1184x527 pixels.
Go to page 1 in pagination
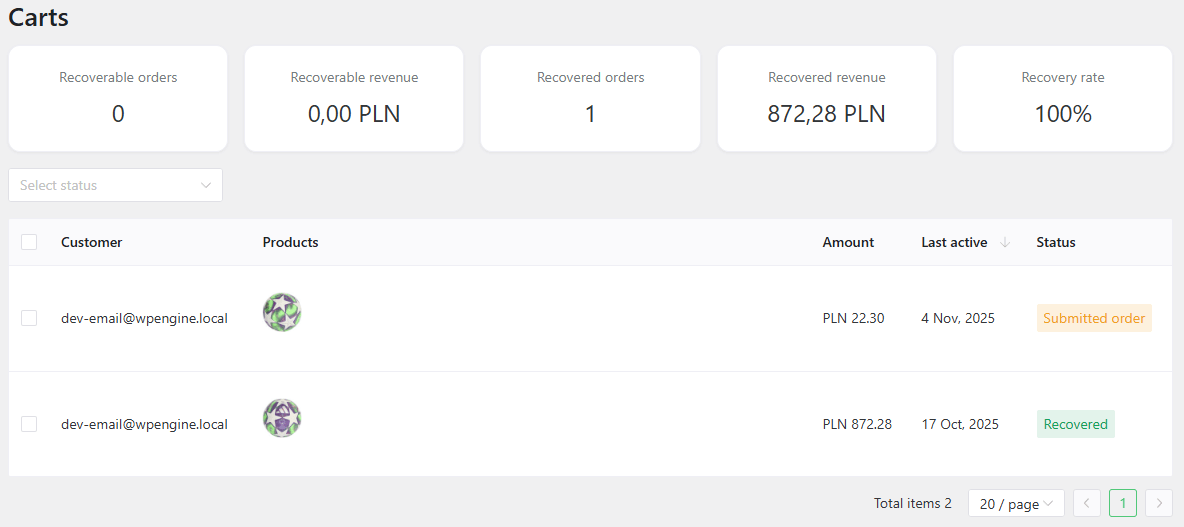pyautogui.click(x=1123, y=503)
